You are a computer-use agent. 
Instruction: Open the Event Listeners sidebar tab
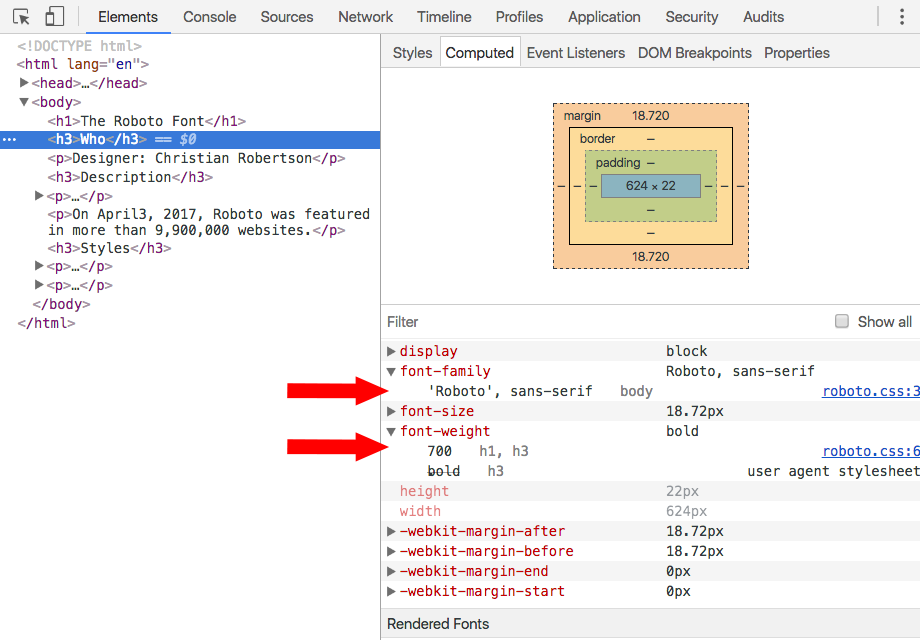click(576, 53)
